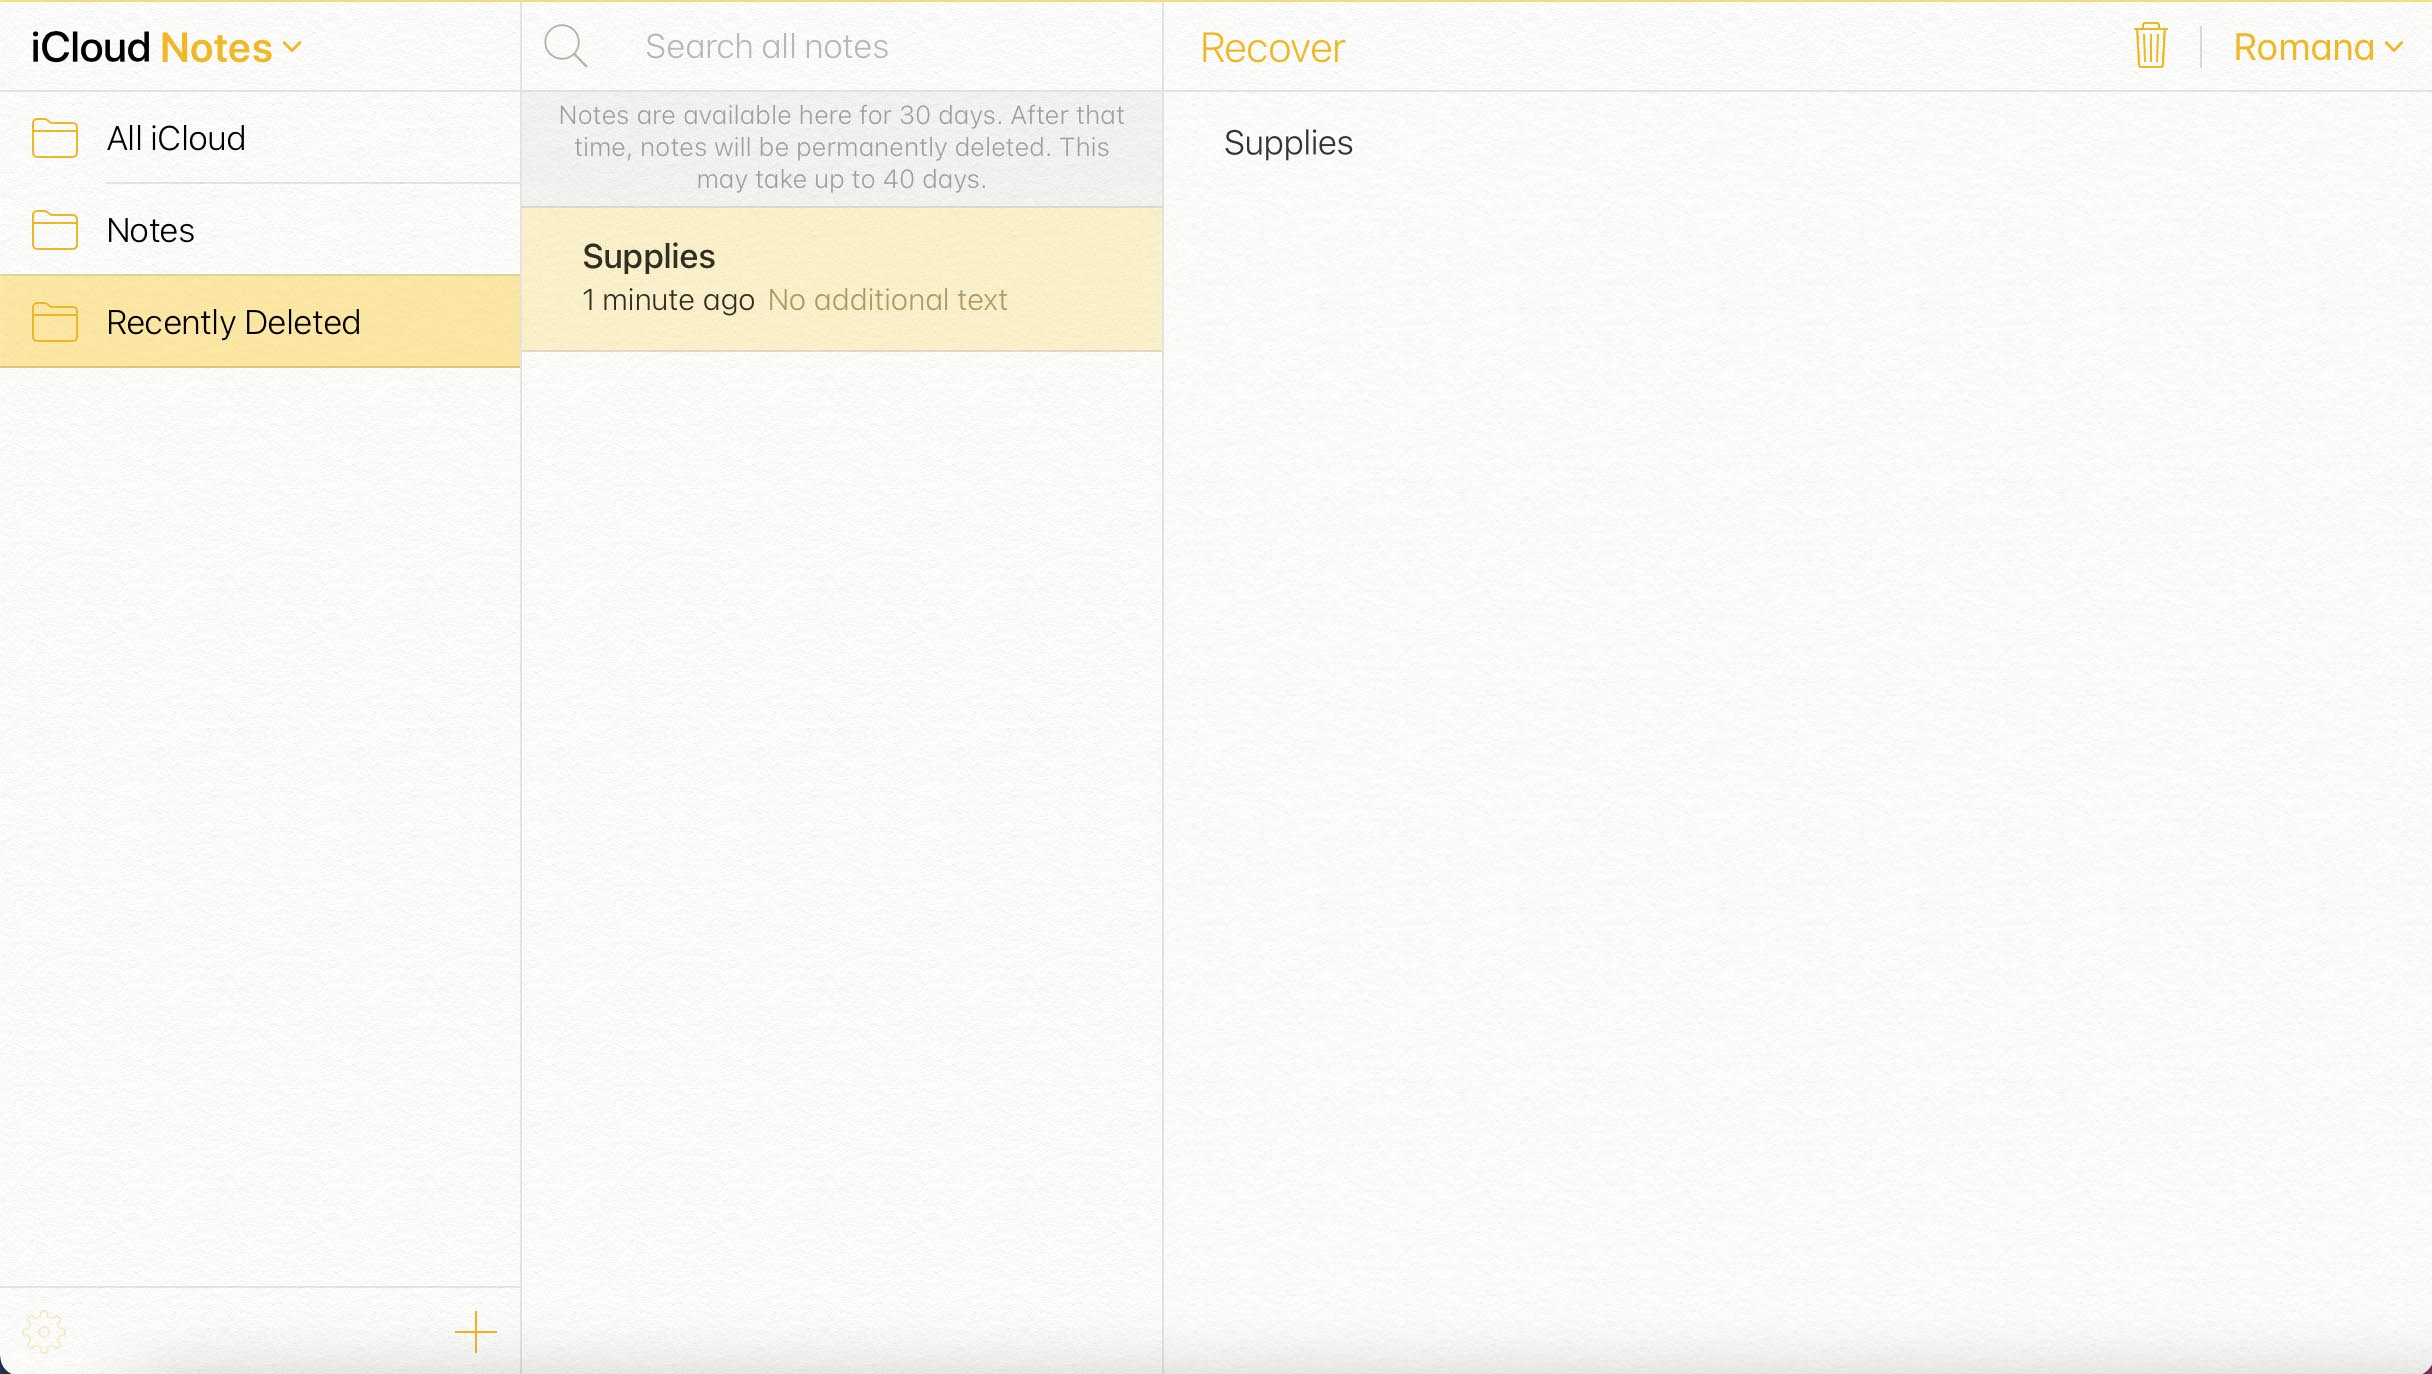Screen dimensions: 2432x1374
Task: Click the search magnifier icon
Action: pyautogui.click(x=565, y=46)
